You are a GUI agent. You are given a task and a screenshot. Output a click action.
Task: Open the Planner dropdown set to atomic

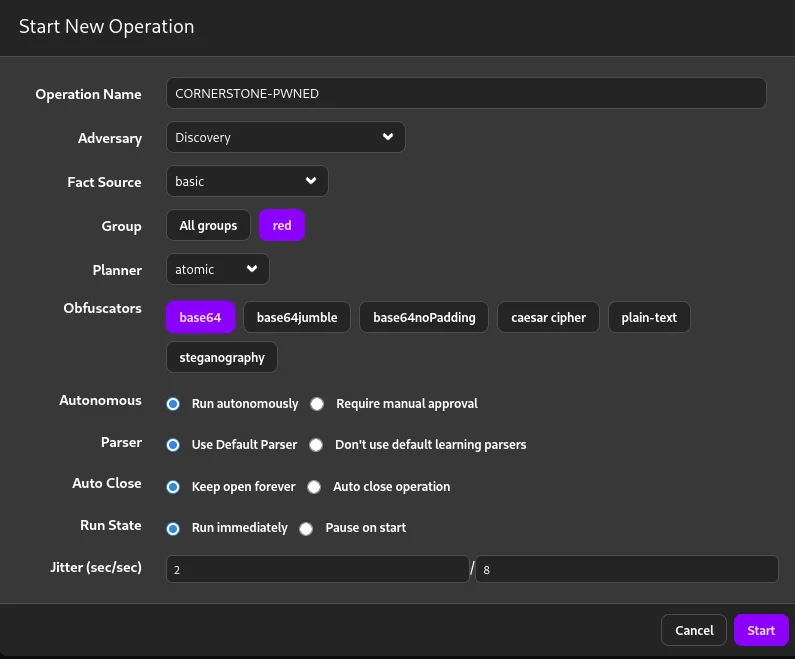pyautogui.click(x=217, y=269)
